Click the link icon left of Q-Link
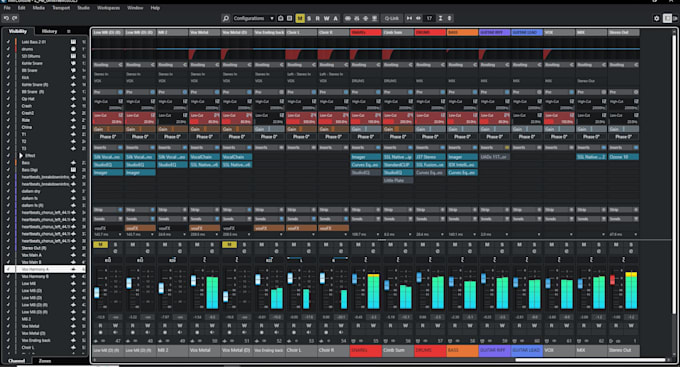This screenshot has width=680, height=367. coord(348,18)
